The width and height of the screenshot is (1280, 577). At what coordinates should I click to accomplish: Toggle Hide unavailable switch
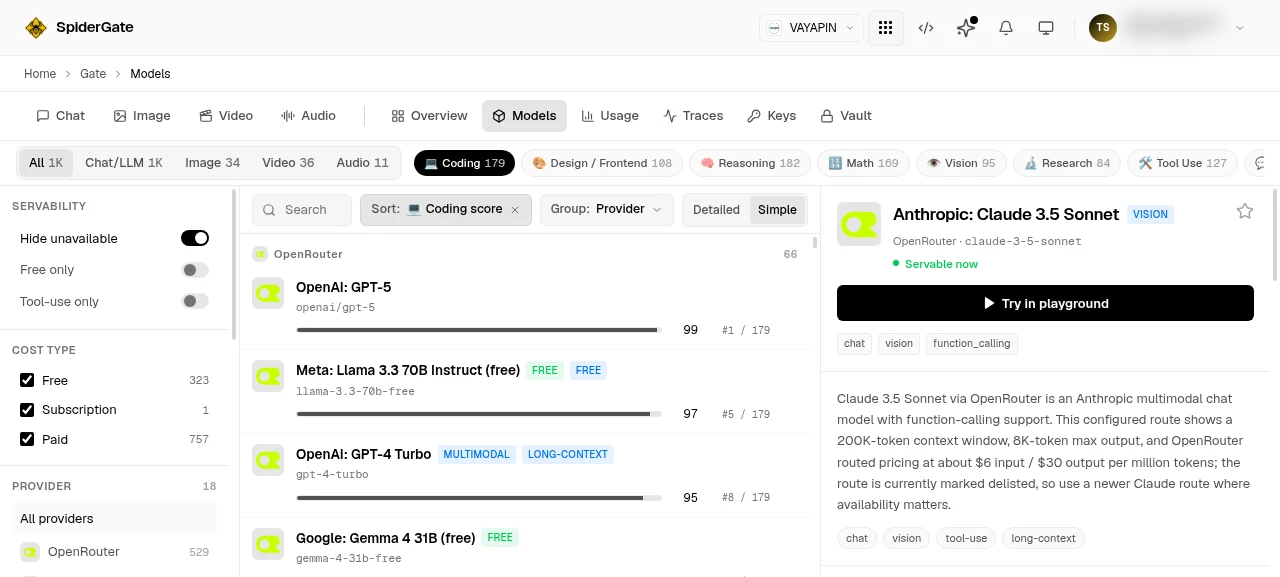pos(195,238)
